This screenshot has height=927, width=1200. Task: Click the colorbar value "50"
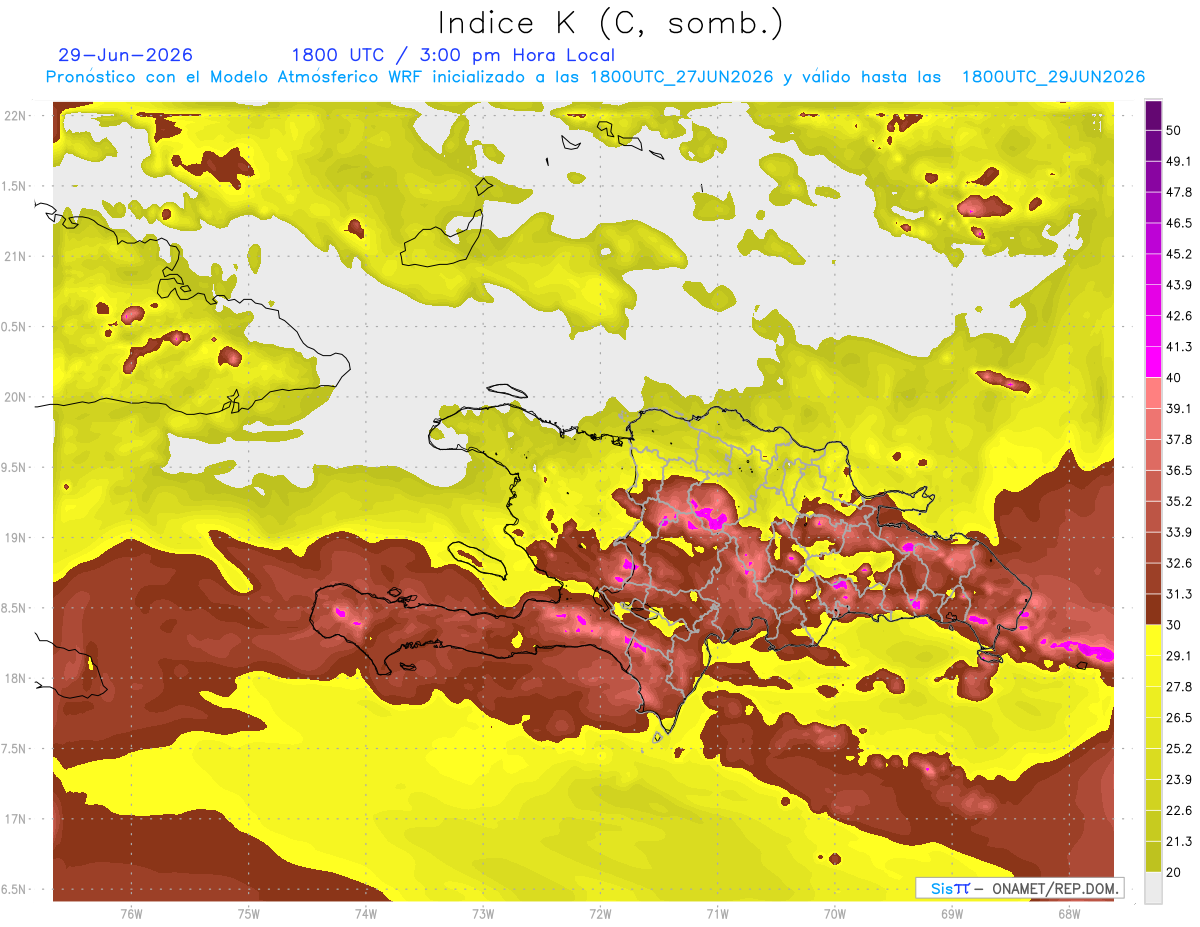[x=1174, y=130]
